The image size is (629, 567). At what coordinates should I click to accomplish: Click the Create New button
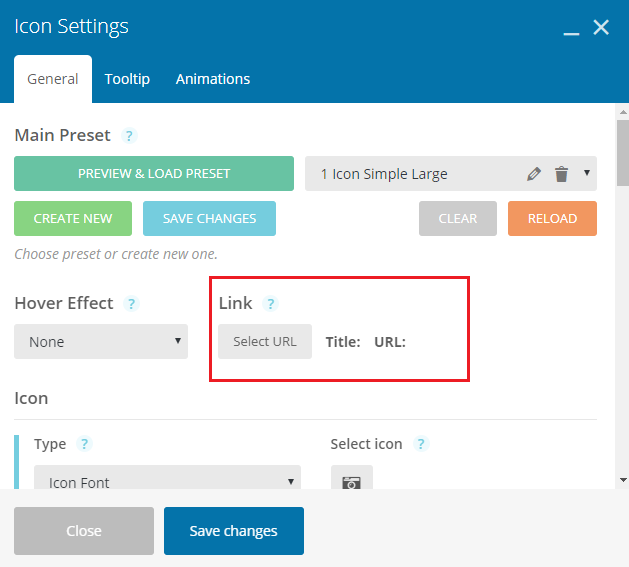point(73,218)
